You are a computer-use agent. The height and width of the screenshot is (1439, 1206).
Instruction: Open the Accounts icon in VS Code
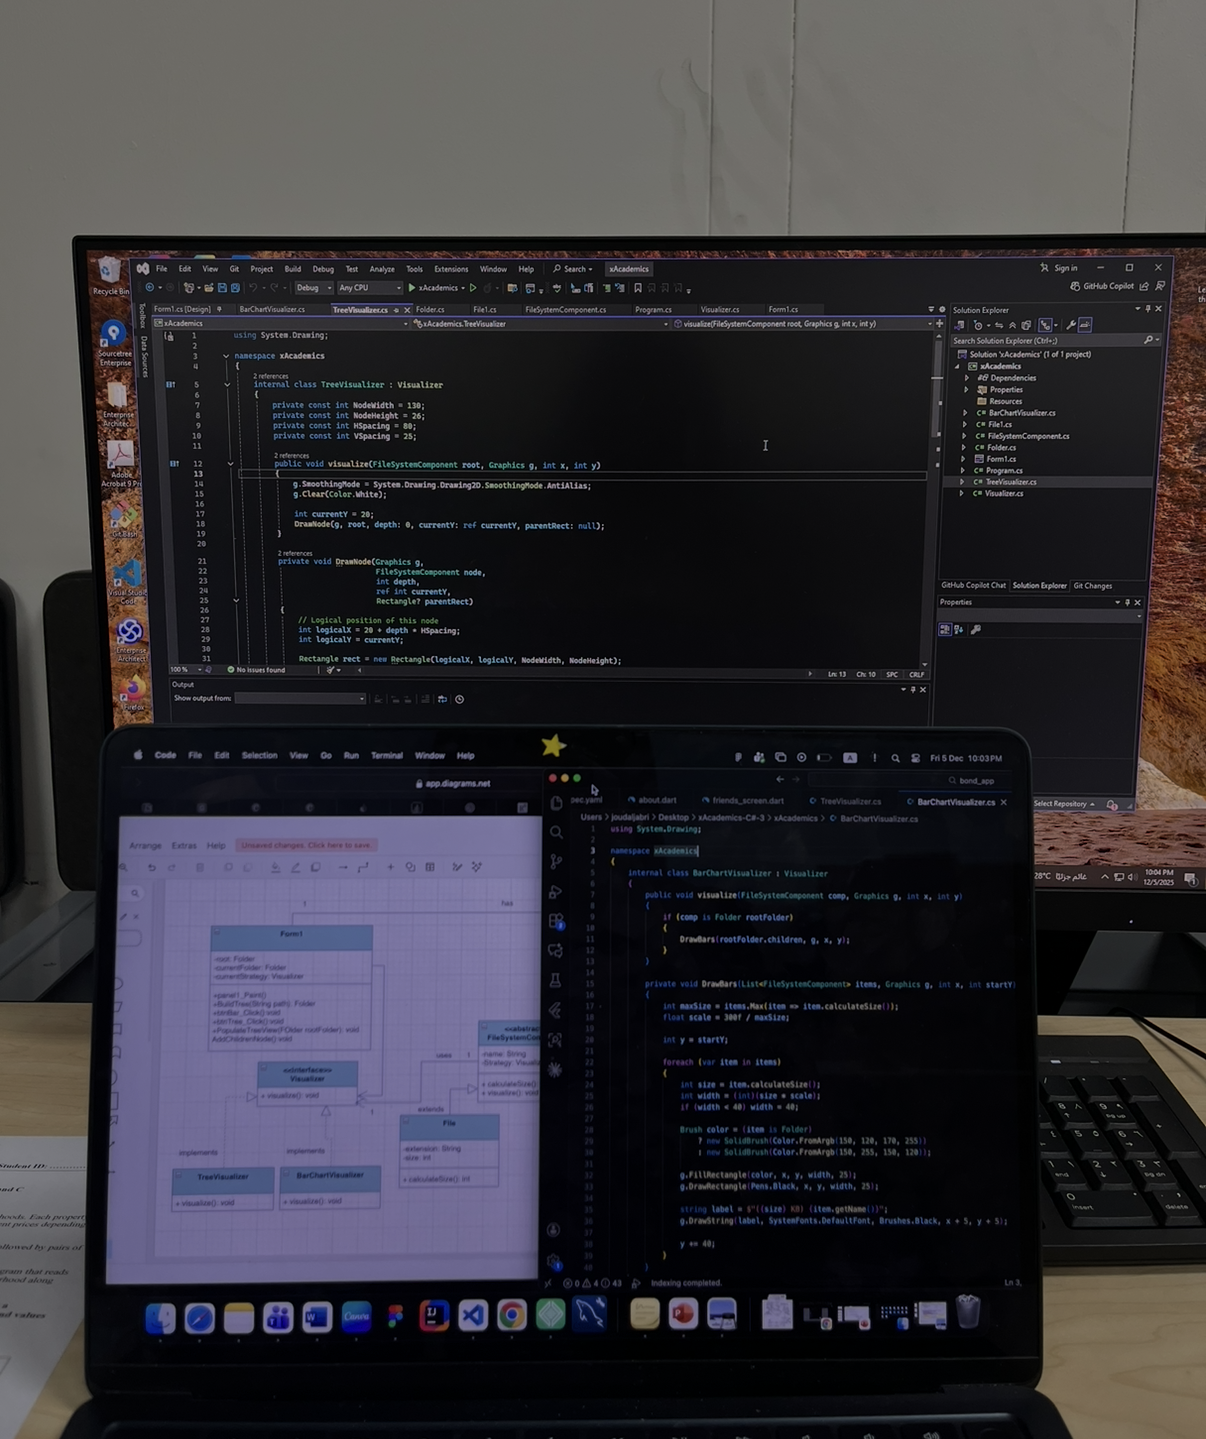(x=554, y=1230)
